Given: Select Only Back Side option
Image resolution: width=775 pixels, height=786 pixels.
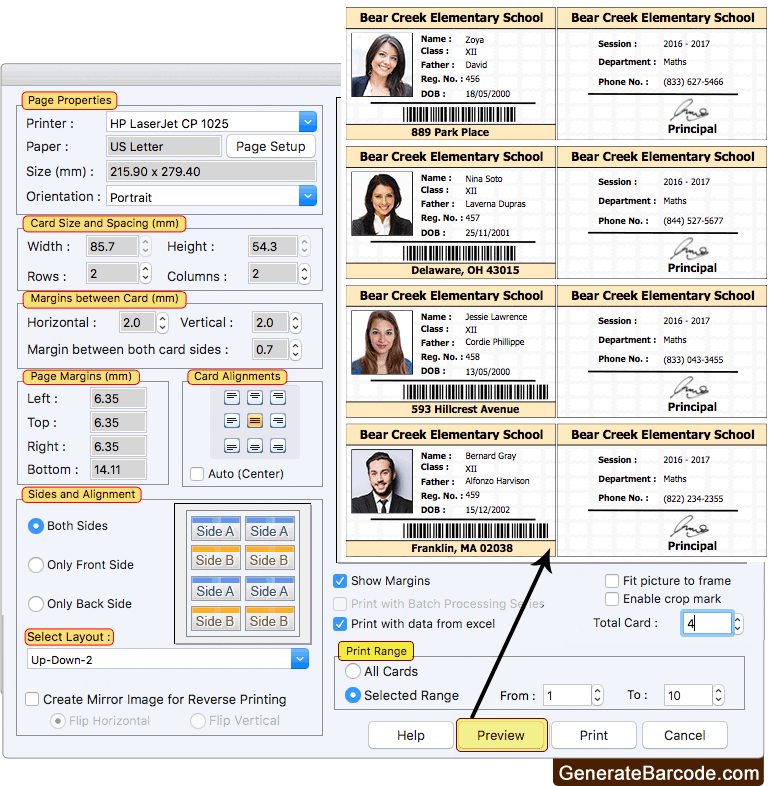Looking at the screenshot, I should 36,604.
